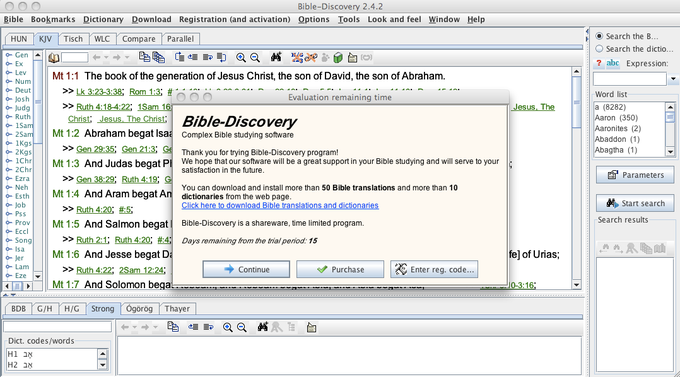Click the book tree vertical scrollbar thumb
Image resolution: width=680 pixels, height=377 pixels.
38,102
